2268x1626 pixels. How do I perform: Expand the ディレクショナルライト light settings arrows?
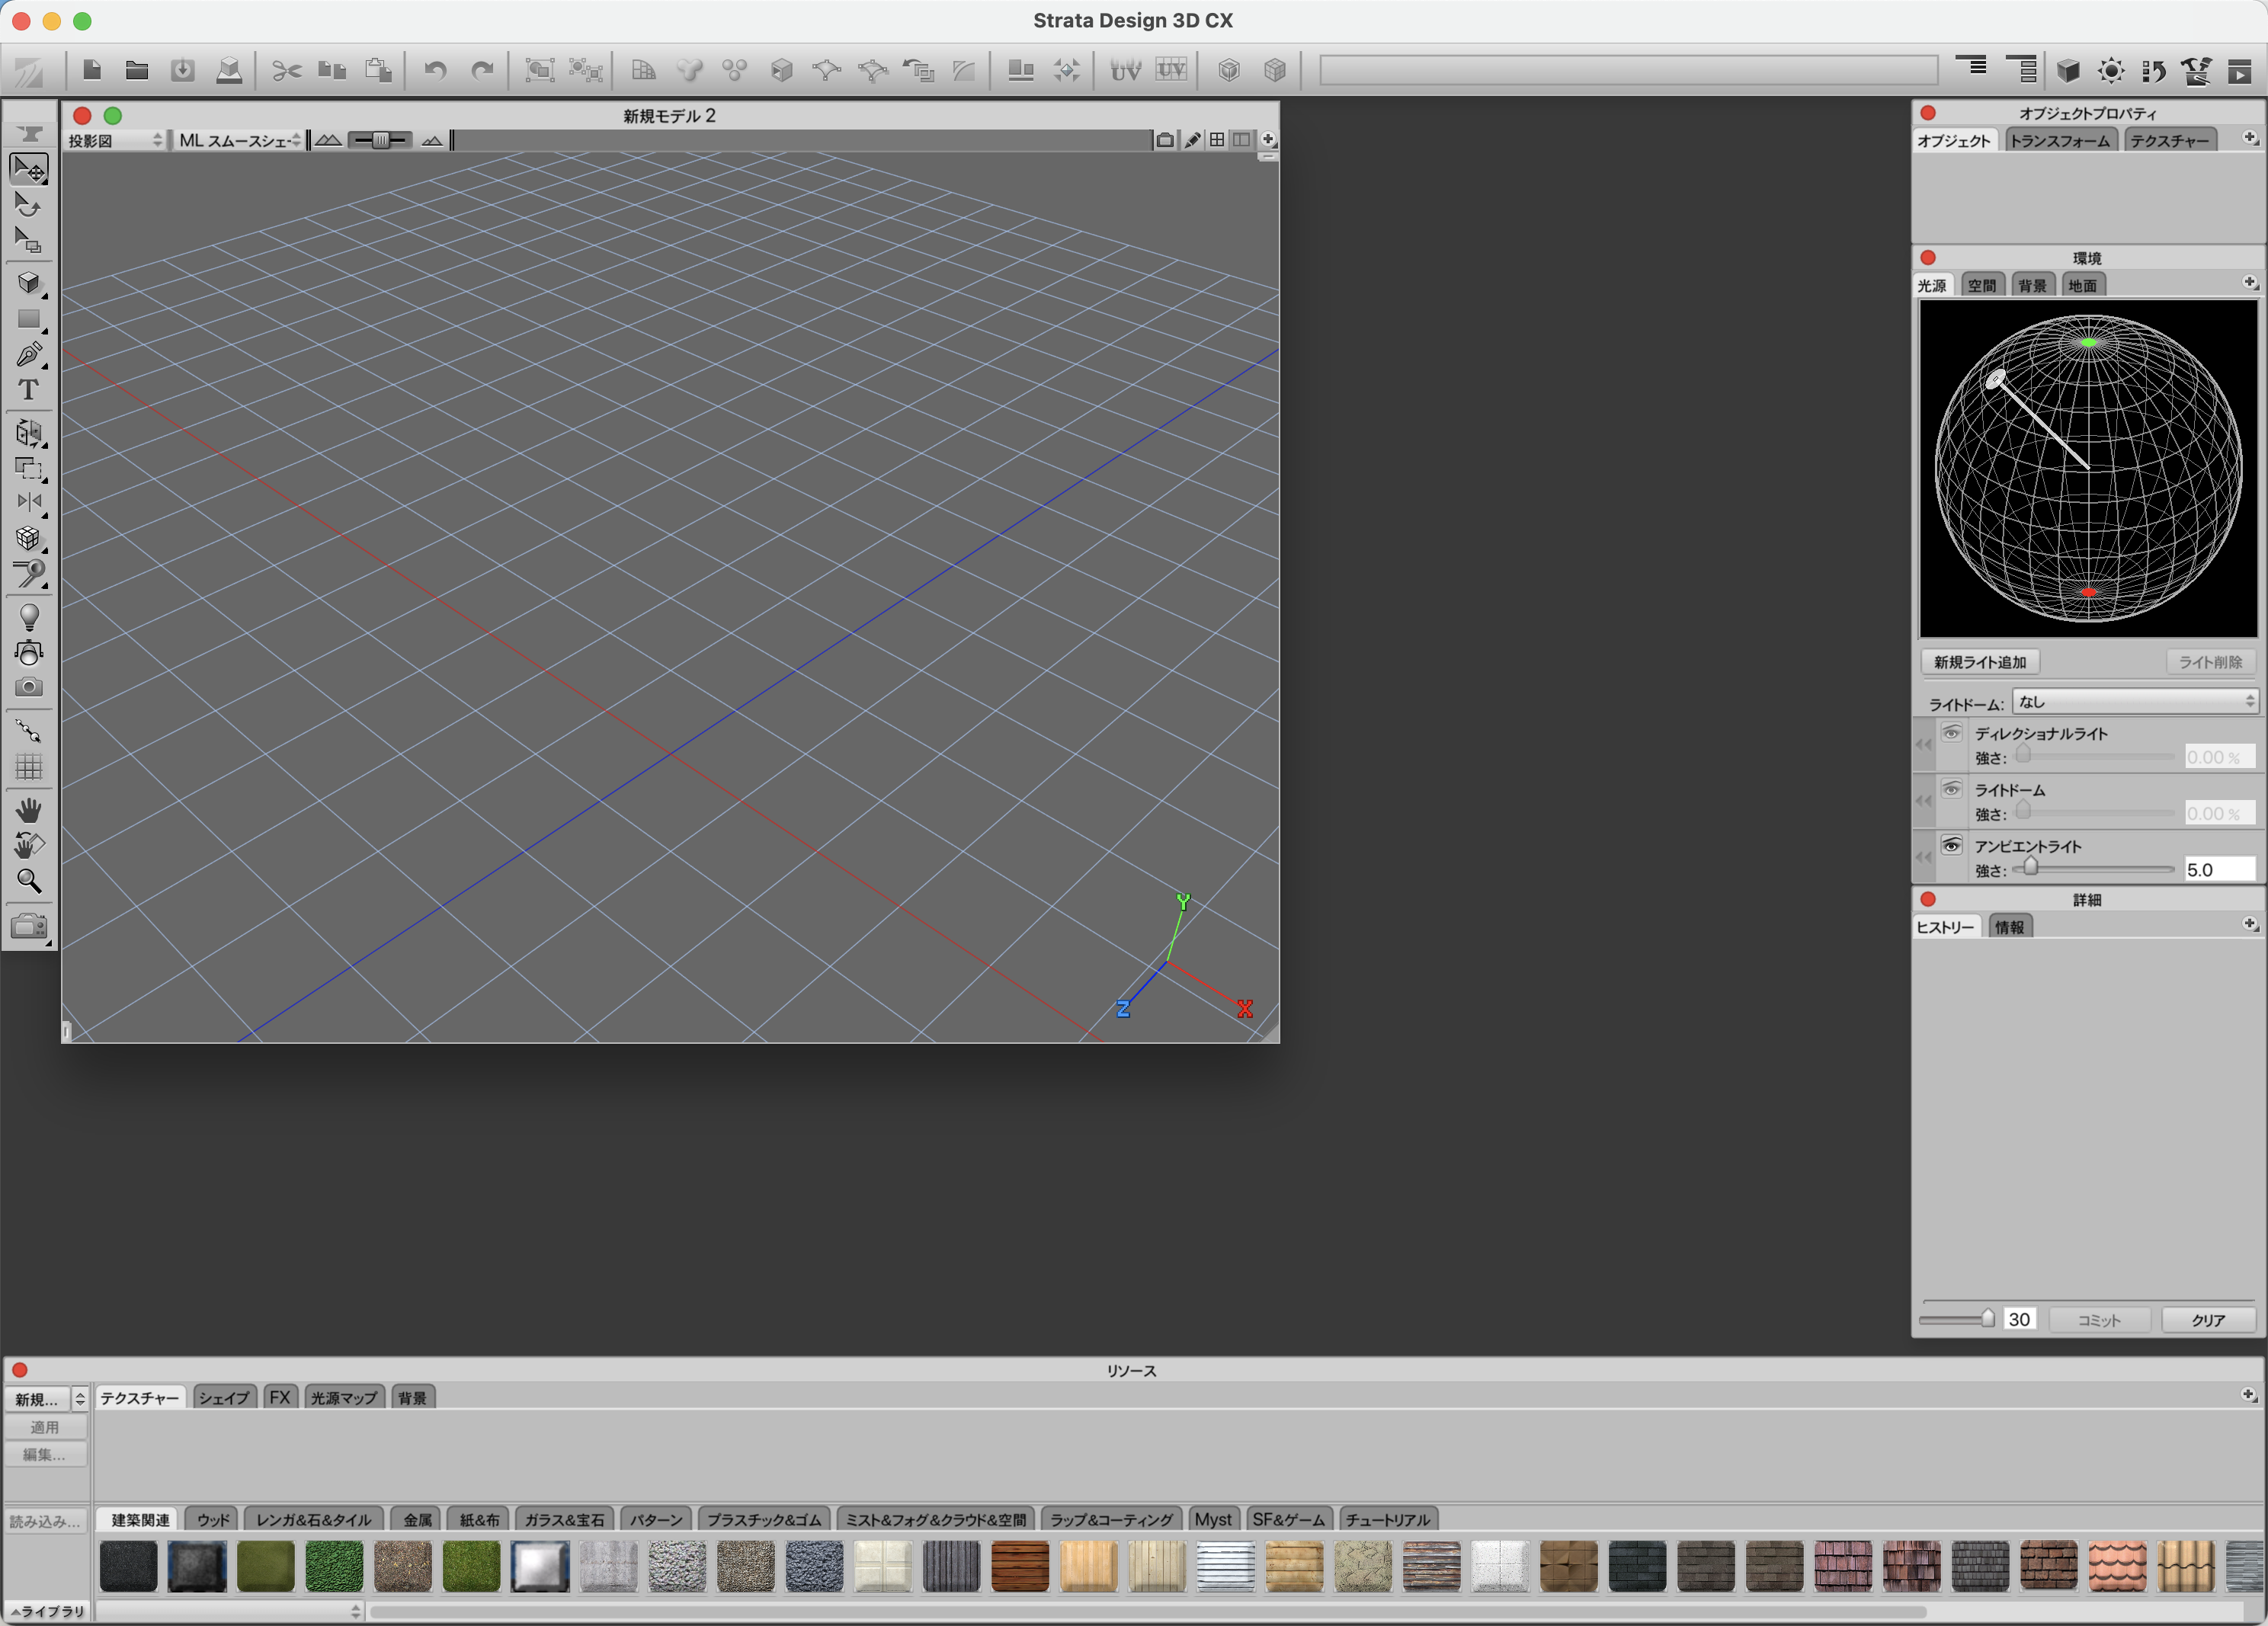1923,745
